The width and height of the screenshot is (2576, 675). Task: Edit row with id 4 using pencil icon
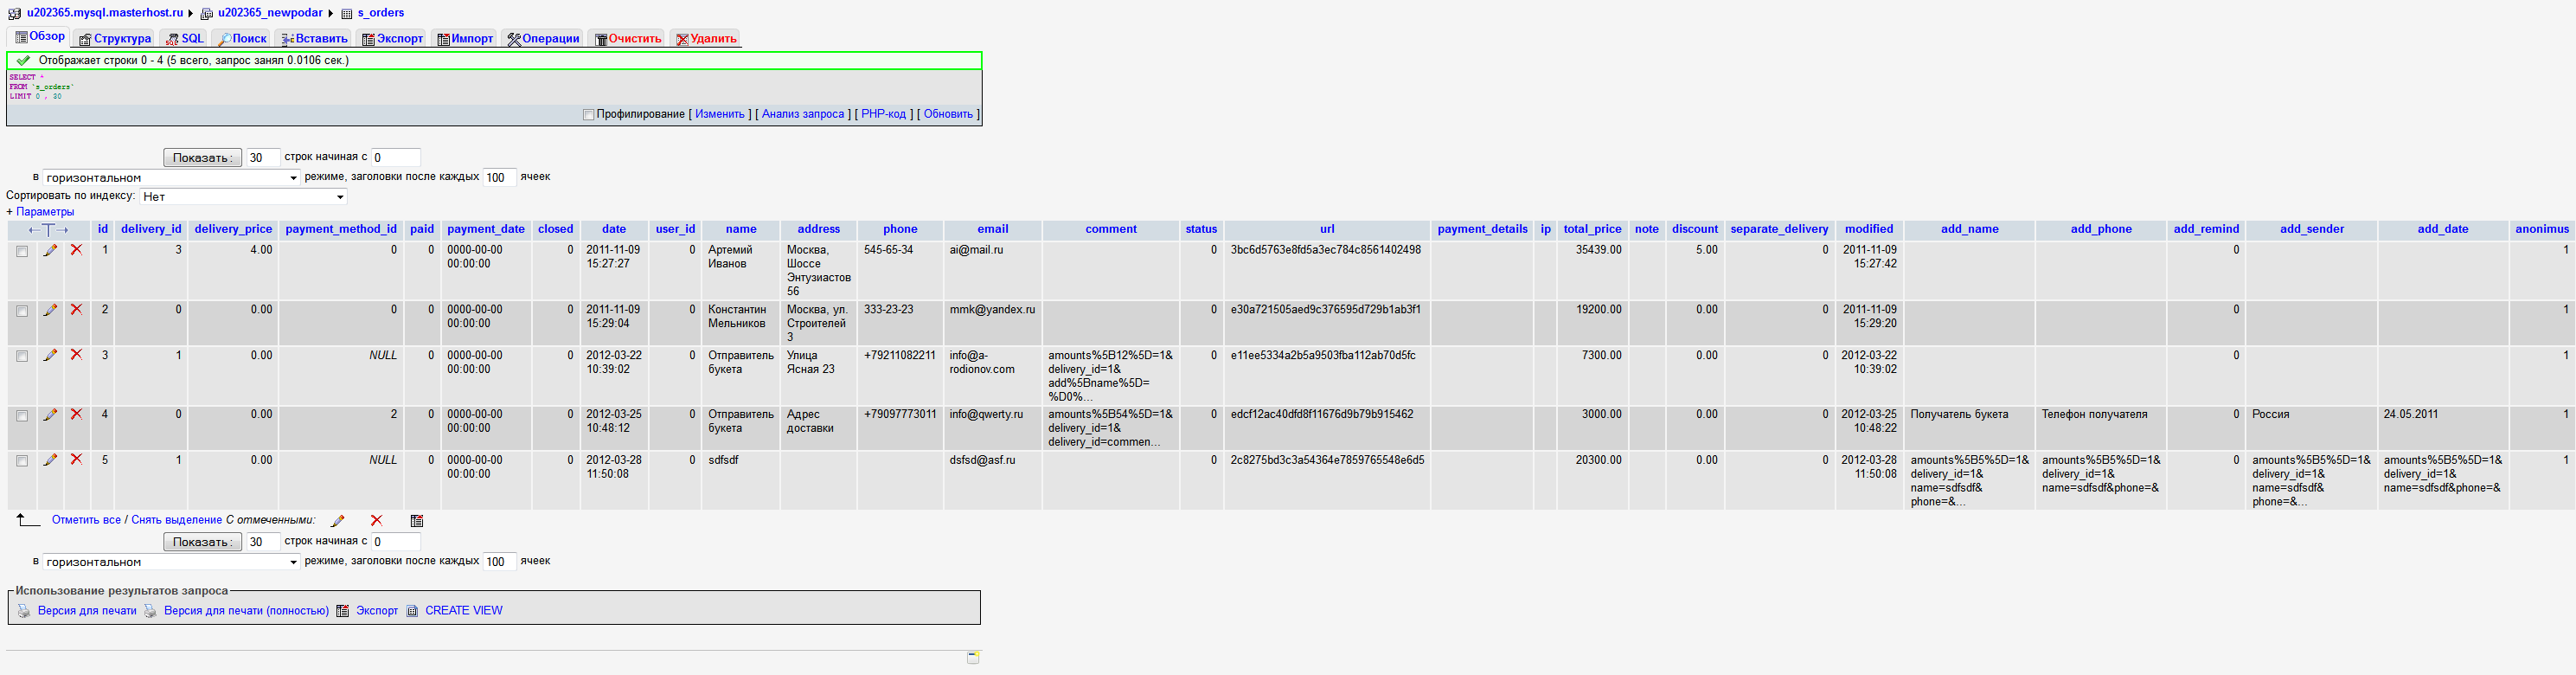tap(50, 414)
